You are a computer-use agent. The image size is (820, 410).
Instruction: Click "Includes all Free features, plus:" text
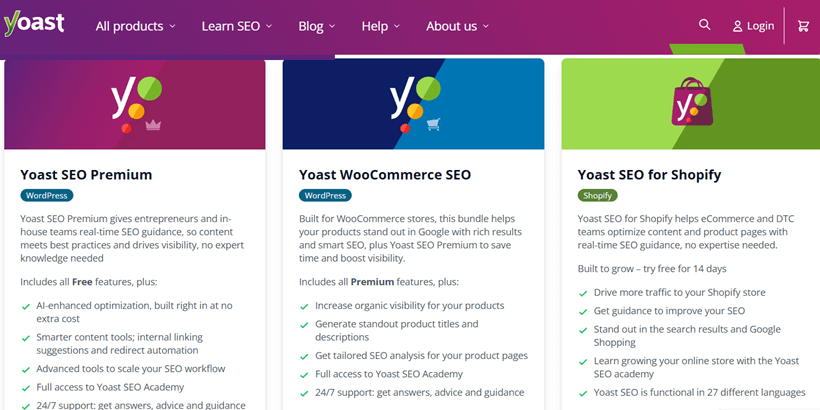[x=89, y=282]
